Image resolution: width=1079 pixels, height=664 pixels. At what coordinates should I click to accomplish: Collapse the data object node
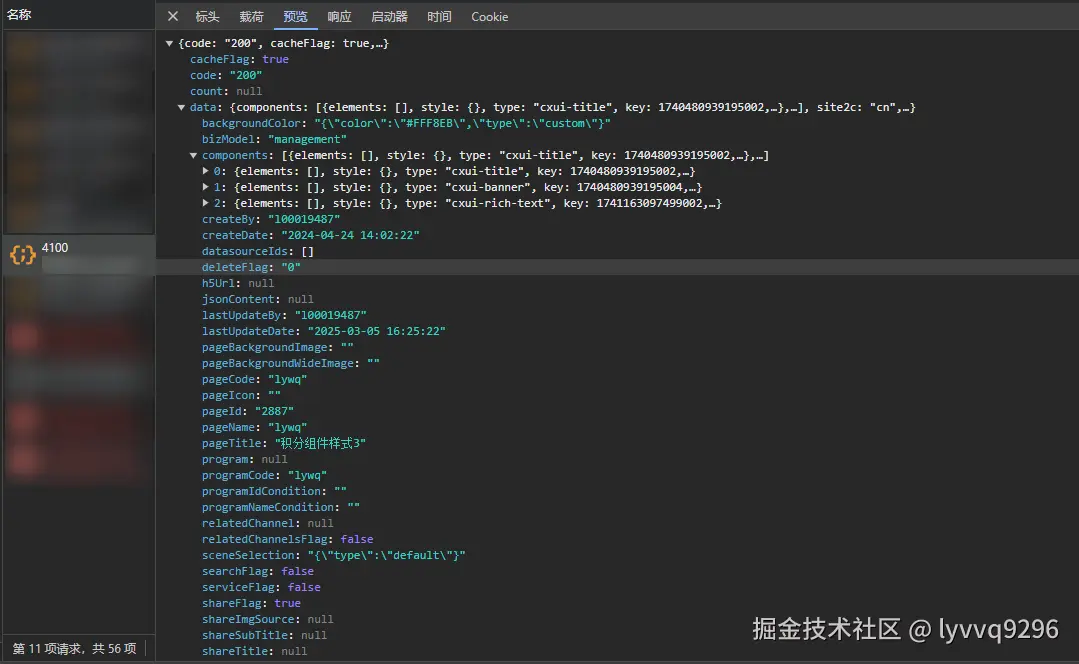coord(181,107)
